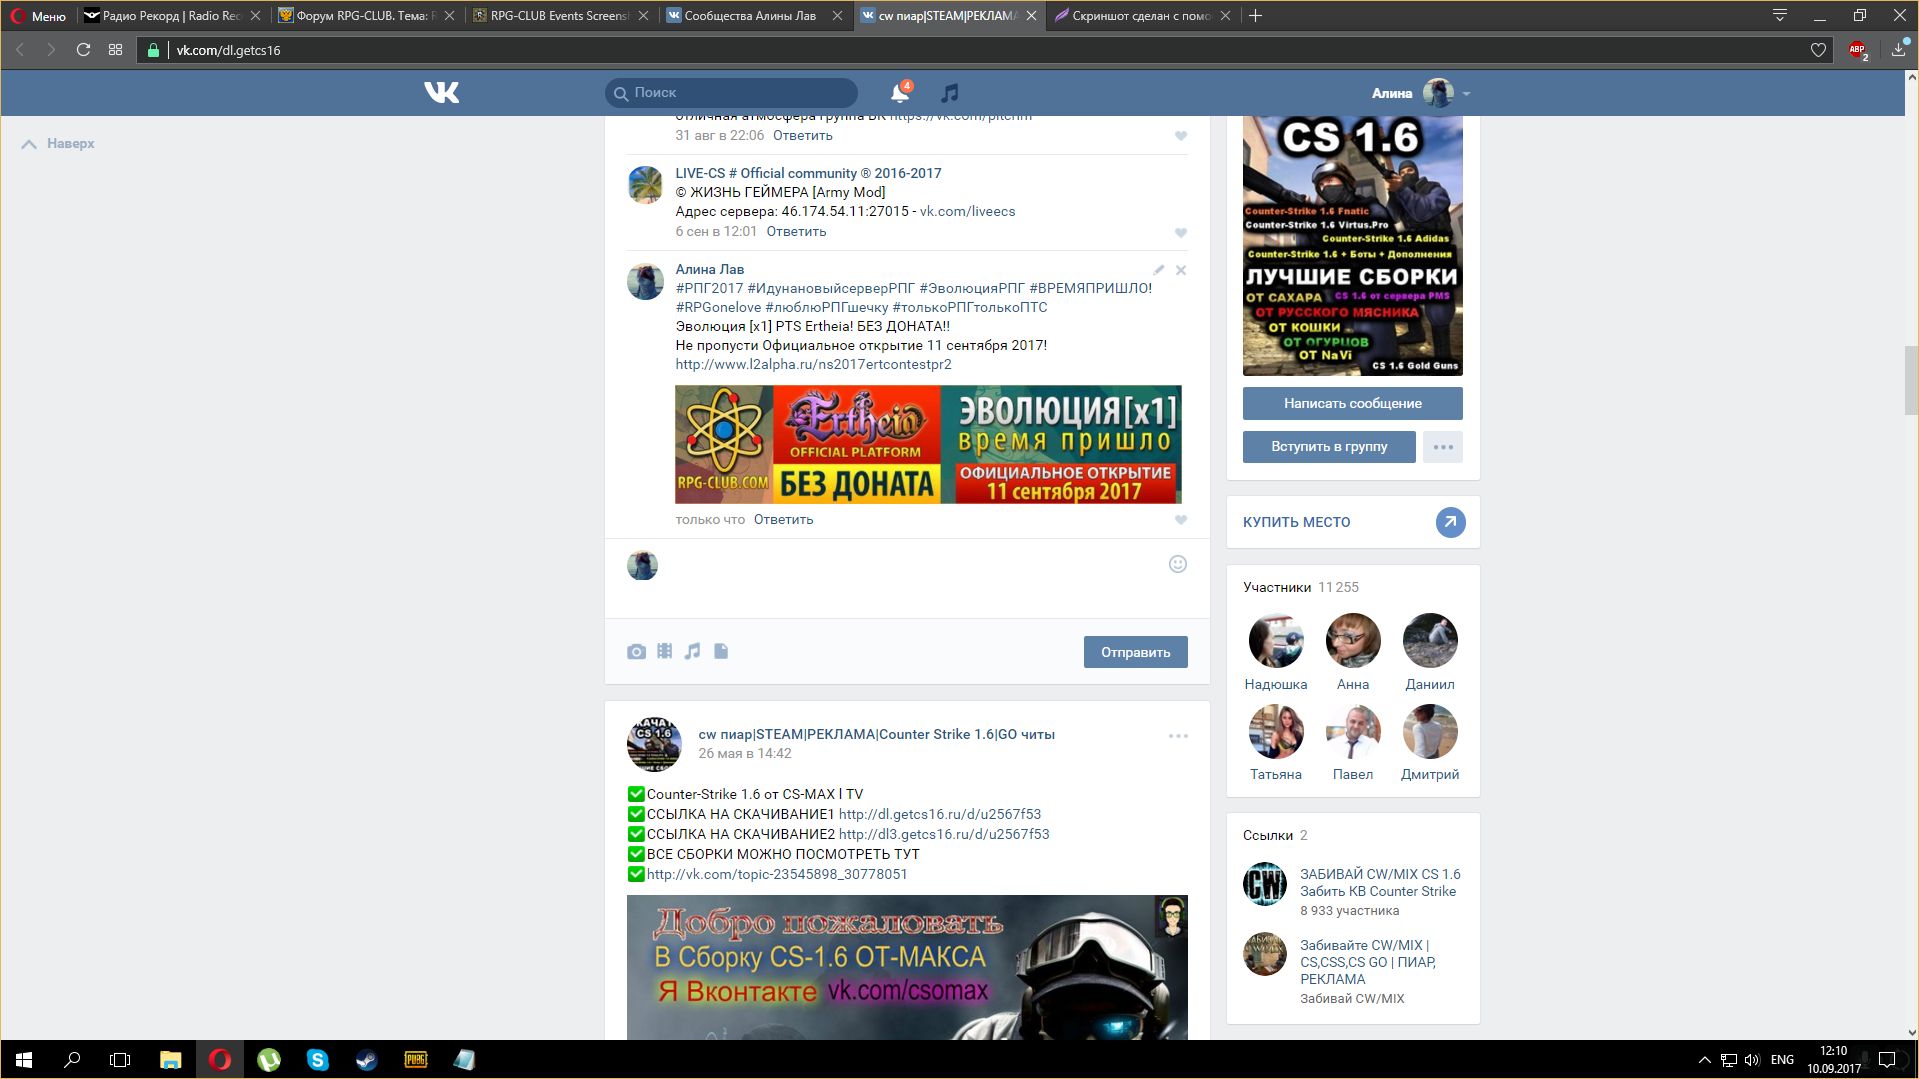Open member Надюшка's avatar

tap(1276, 640)
